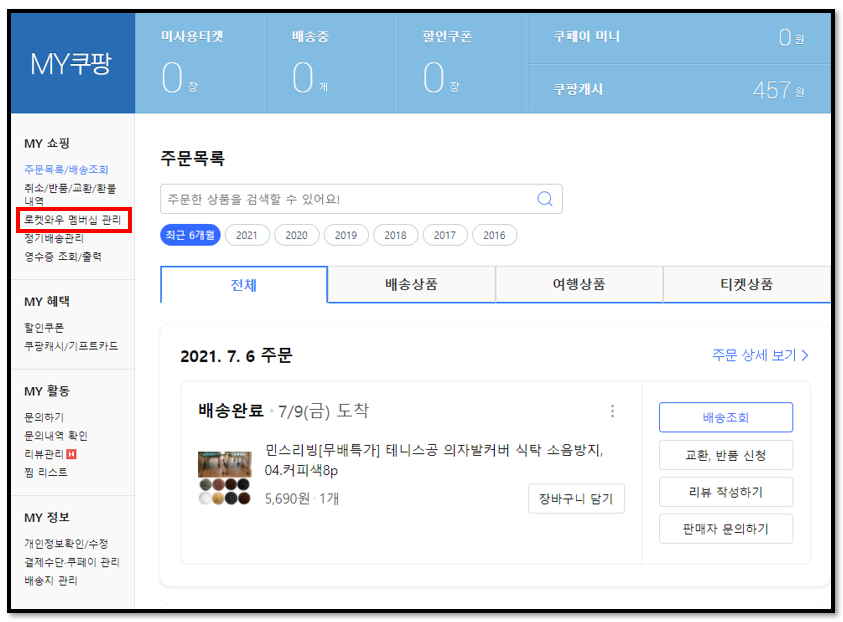Open 찜 리스트 link
This screenshot has height=622, width=843.
46,472
